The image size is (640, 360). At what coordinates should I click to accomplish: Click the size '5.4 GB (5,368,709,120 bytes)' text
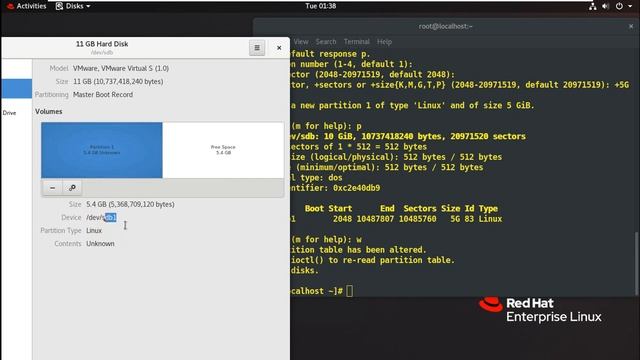pyautogui.click(x=130, y=204)
